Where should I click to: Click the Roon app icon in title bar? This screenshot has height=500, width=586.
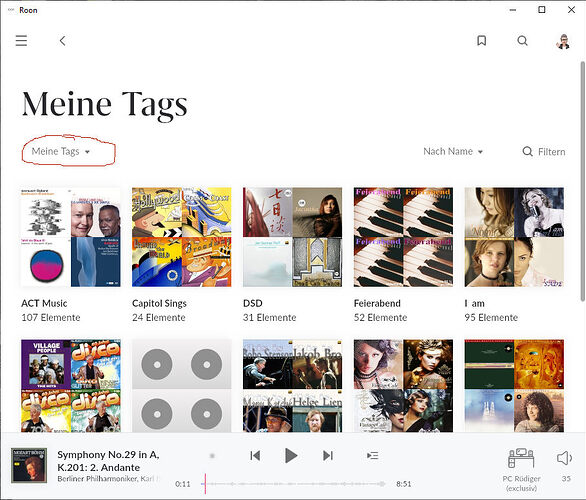tap(11, 10)
